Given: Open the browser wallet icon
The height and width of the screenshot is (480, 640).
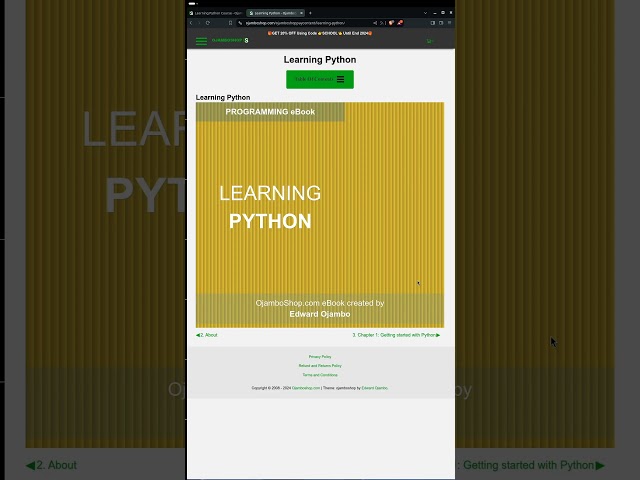Looking at the screenshot, I should click(441, 23).
